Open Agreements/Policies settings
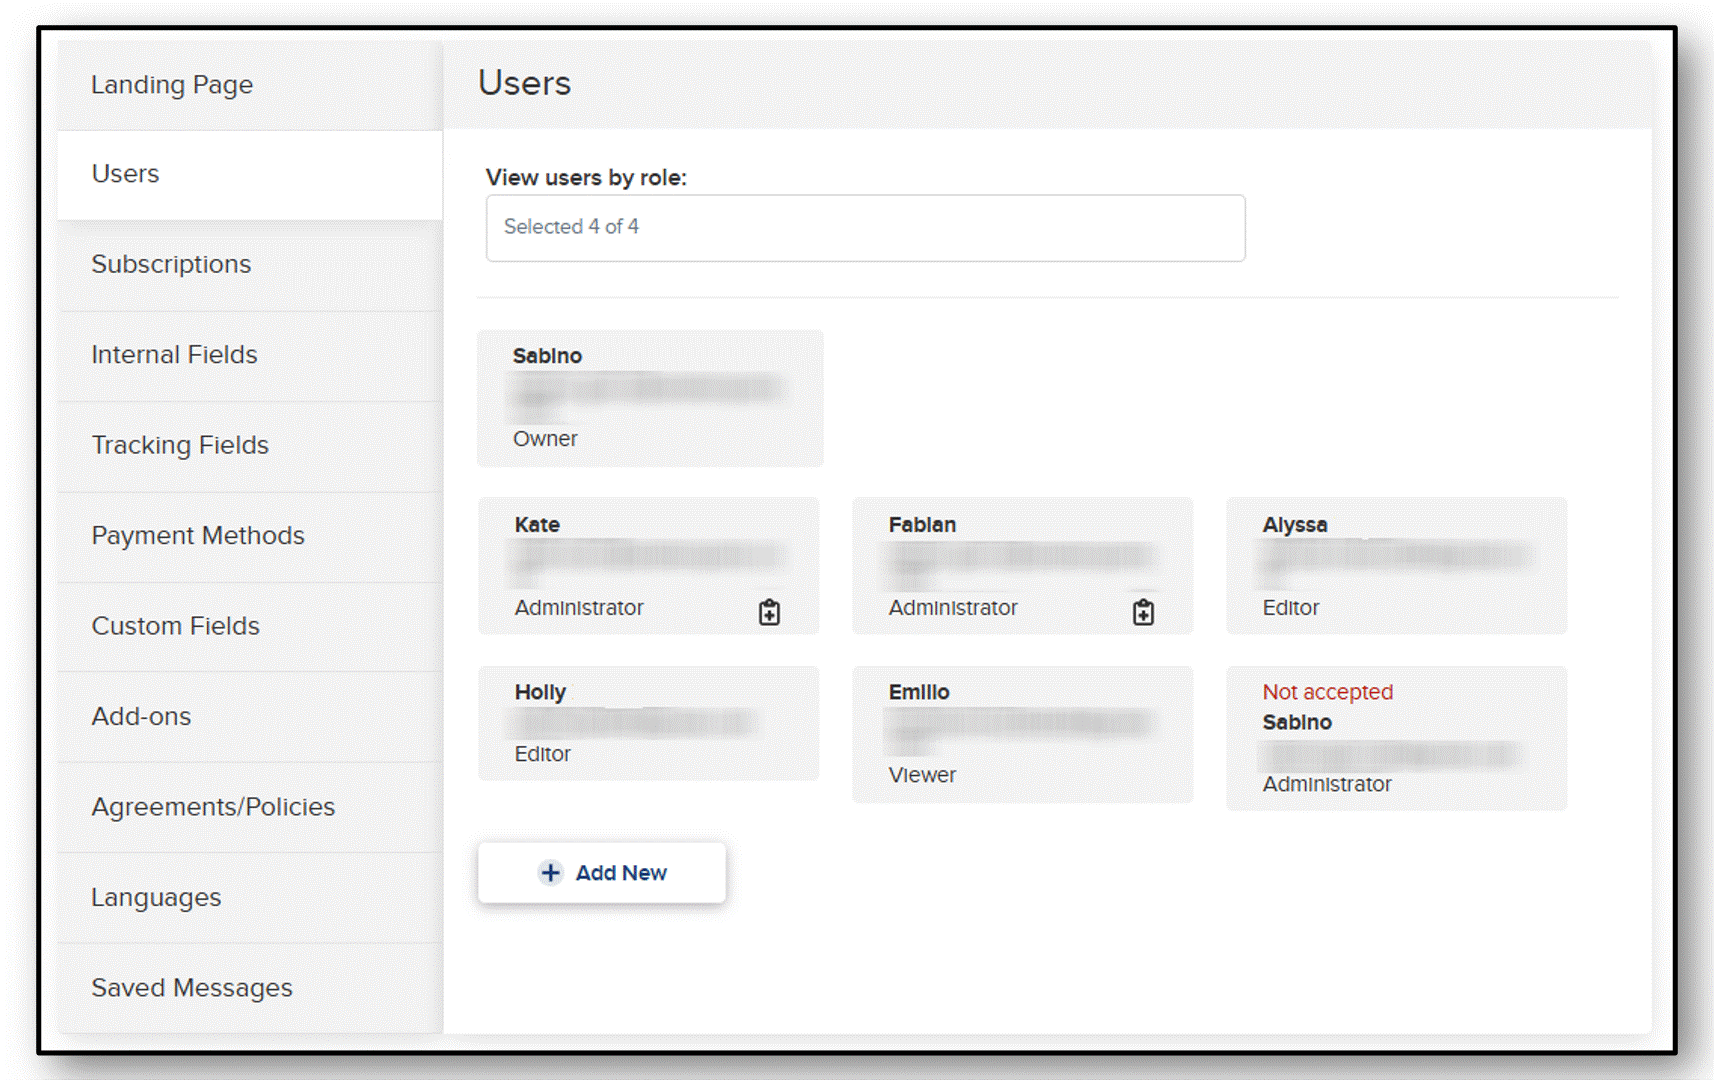Viewport: 1714px width, 1080px height. pyautogui.click(x=250, y=807)
